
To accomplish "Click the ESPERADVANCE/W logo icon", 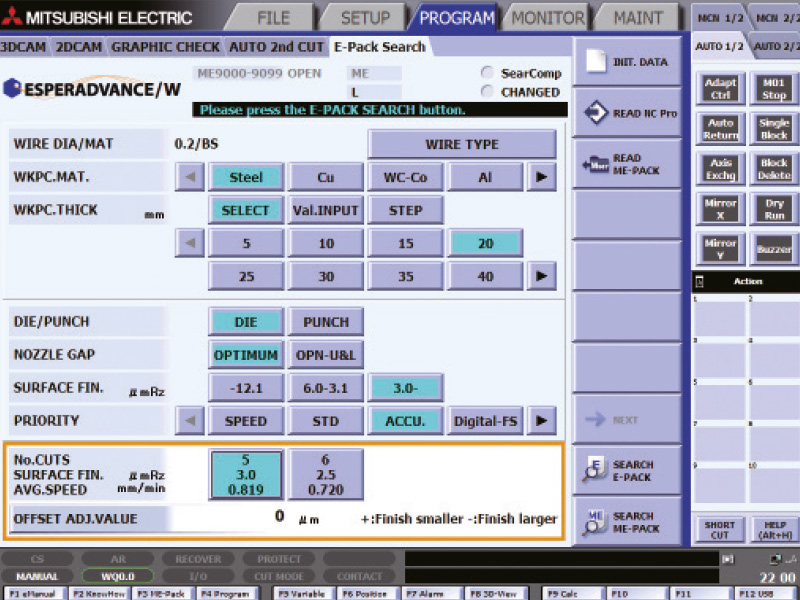I will tap(12, 89).
